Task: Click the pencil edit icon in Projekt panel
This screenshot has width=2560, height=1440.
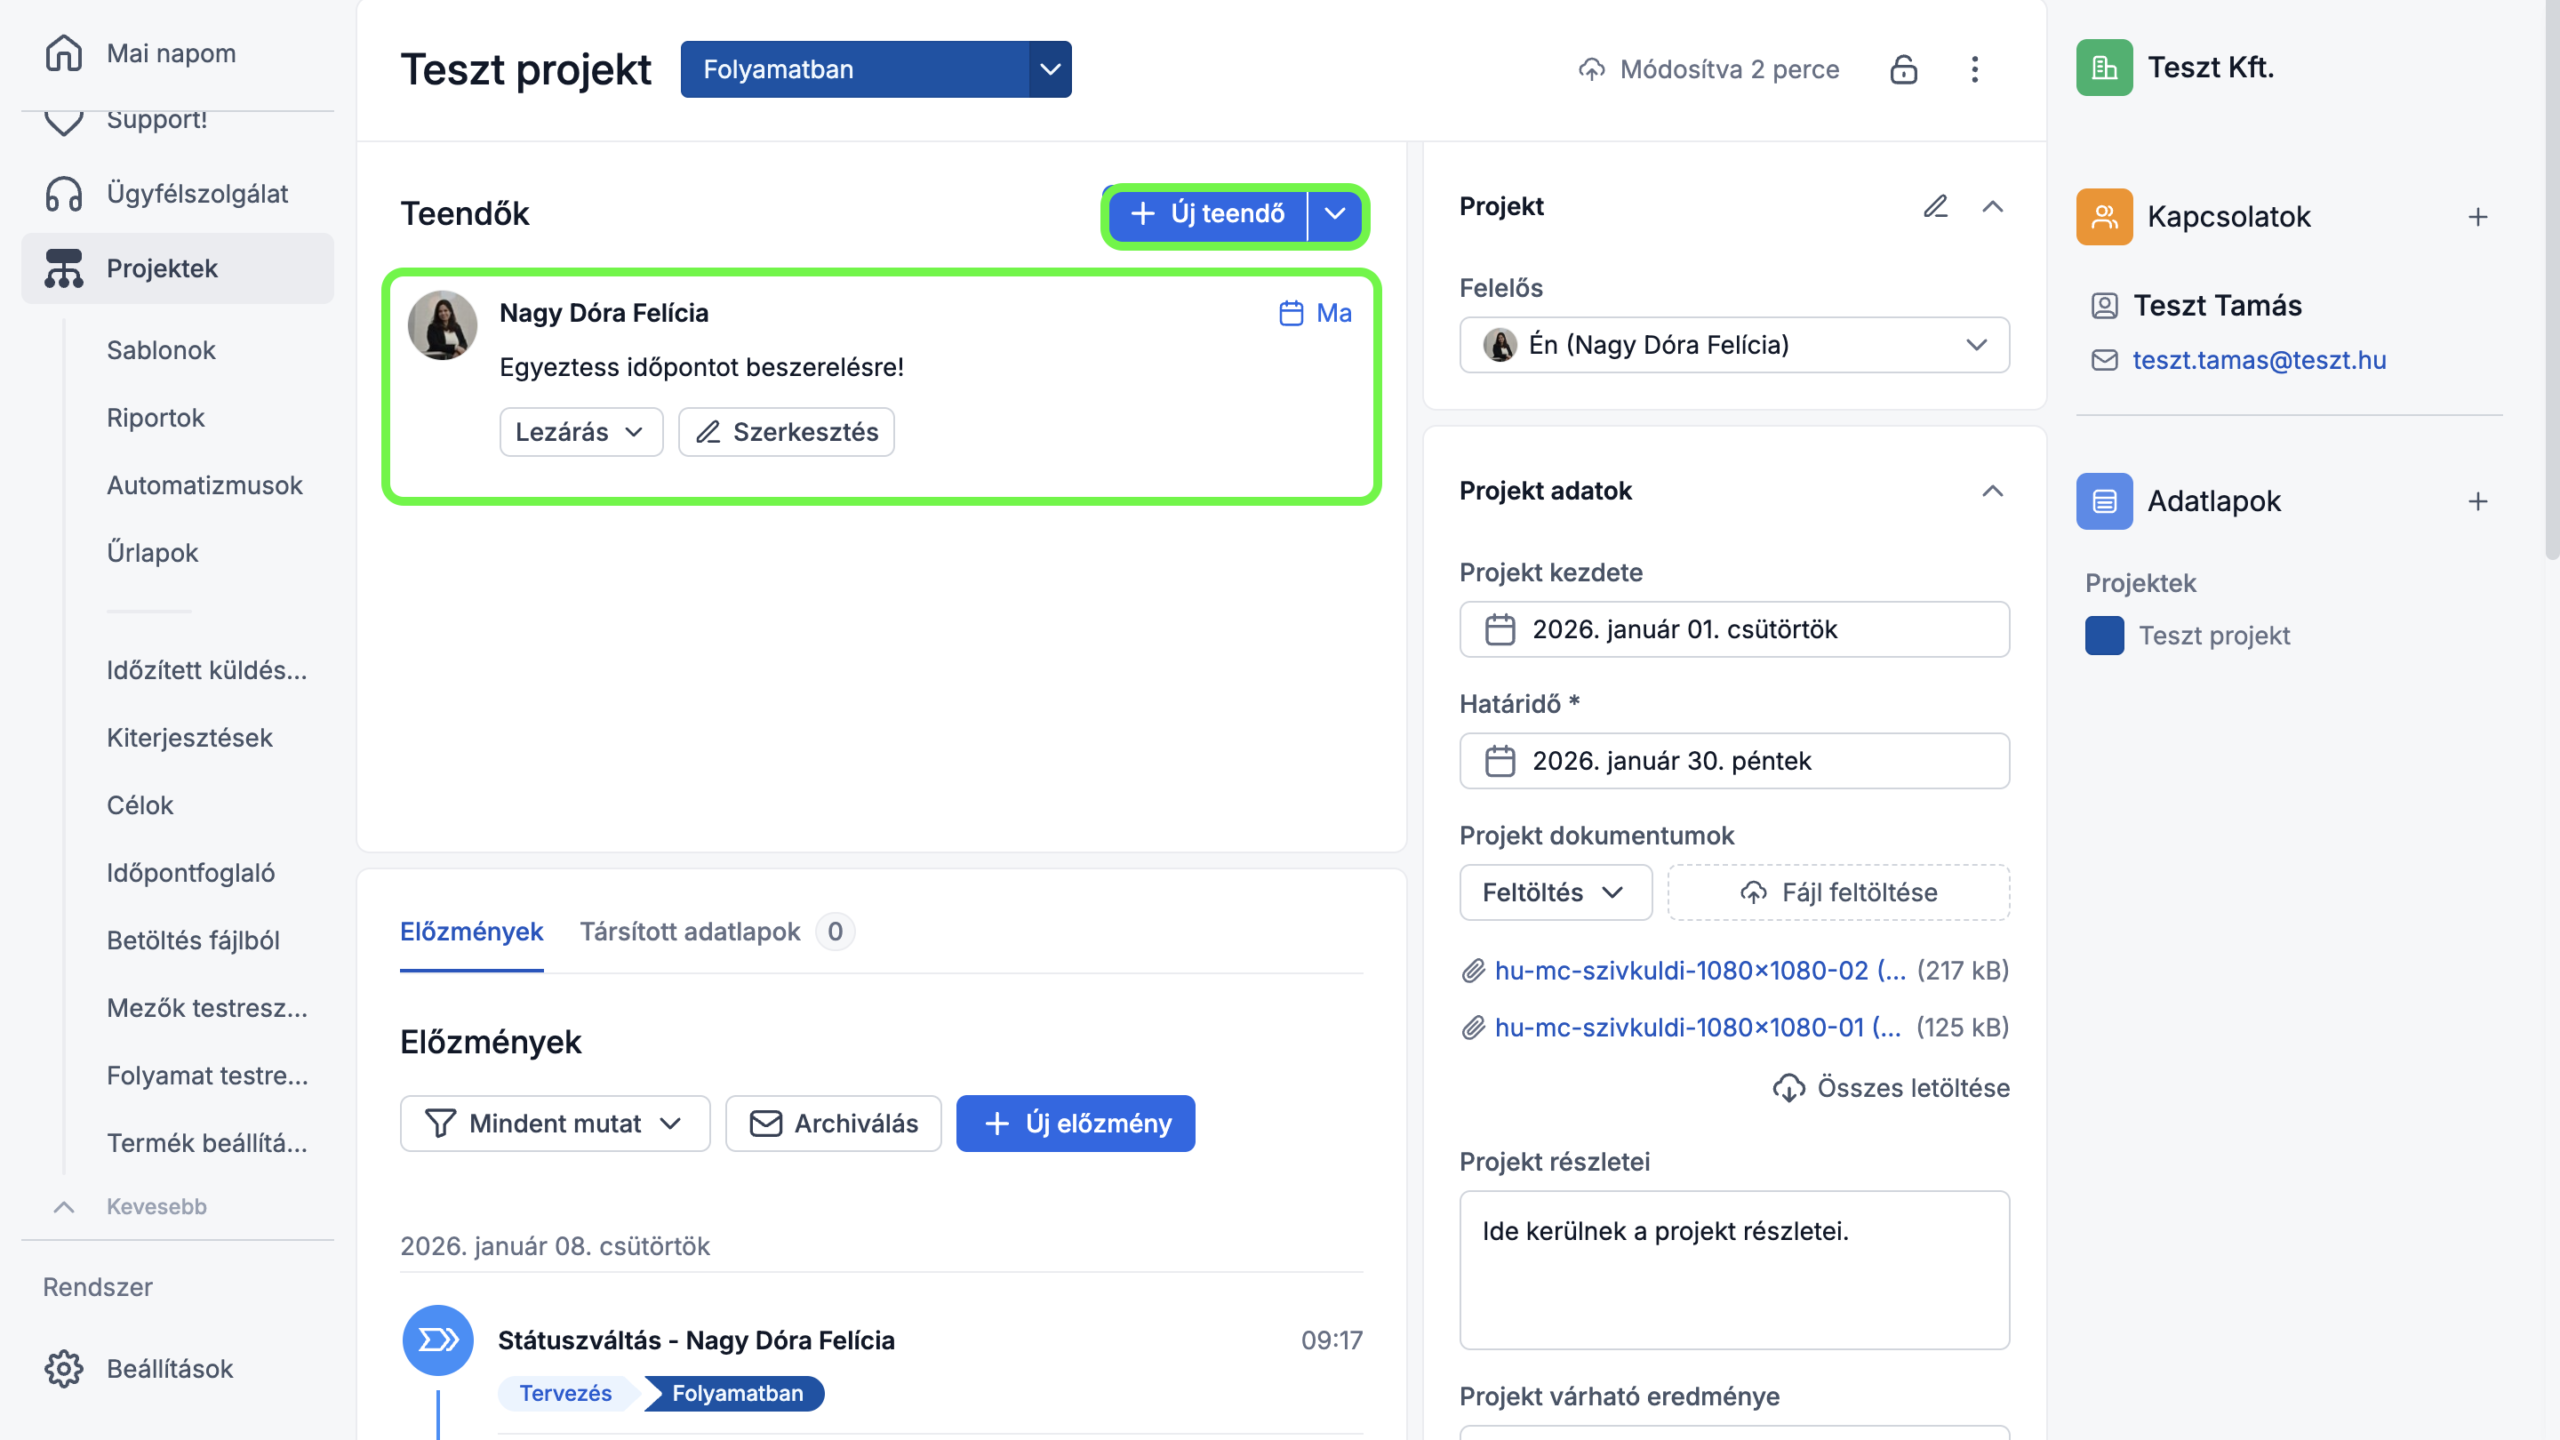Action: (1936, 206)
